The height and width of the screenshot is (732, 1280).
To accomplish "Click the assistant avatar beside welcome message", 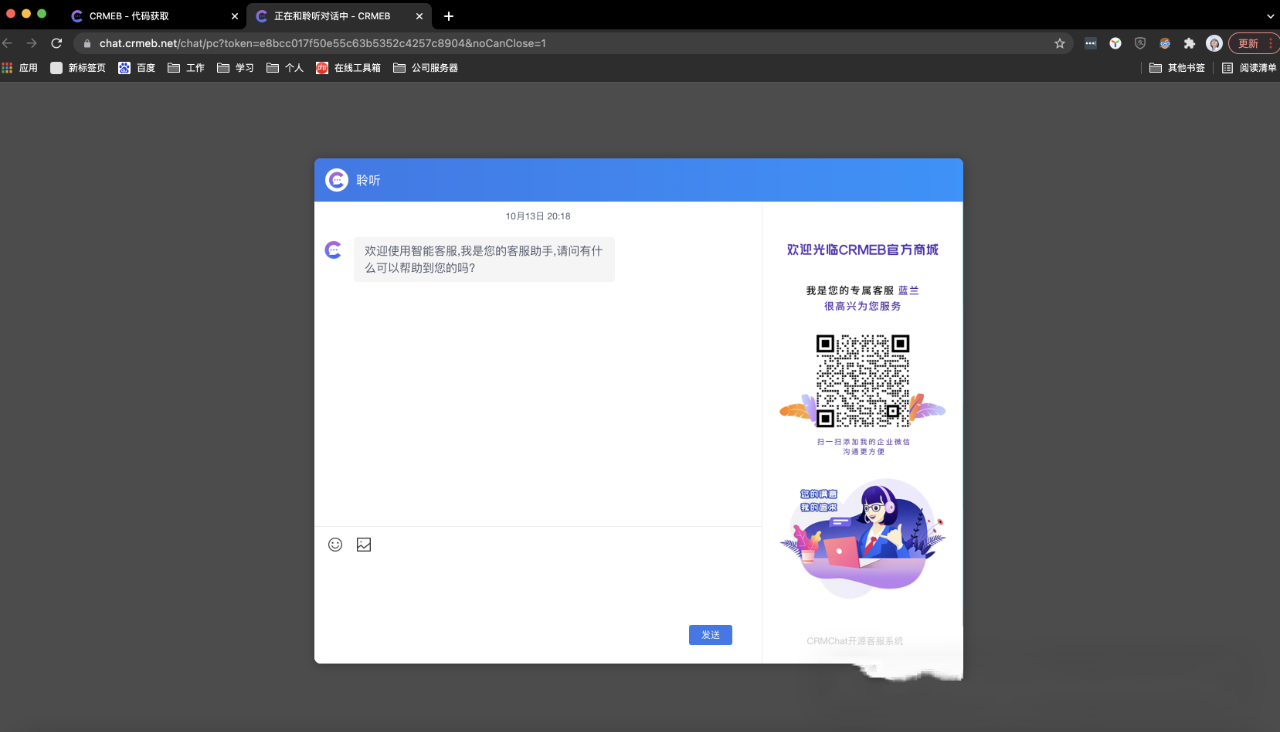I will point(334,250).
